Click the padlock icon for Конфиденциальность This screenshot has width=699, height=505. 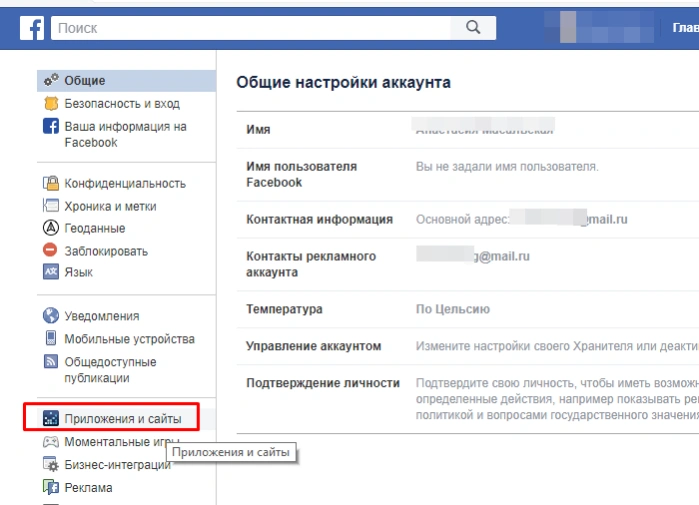pyautogui.click(x=51, y=183)
